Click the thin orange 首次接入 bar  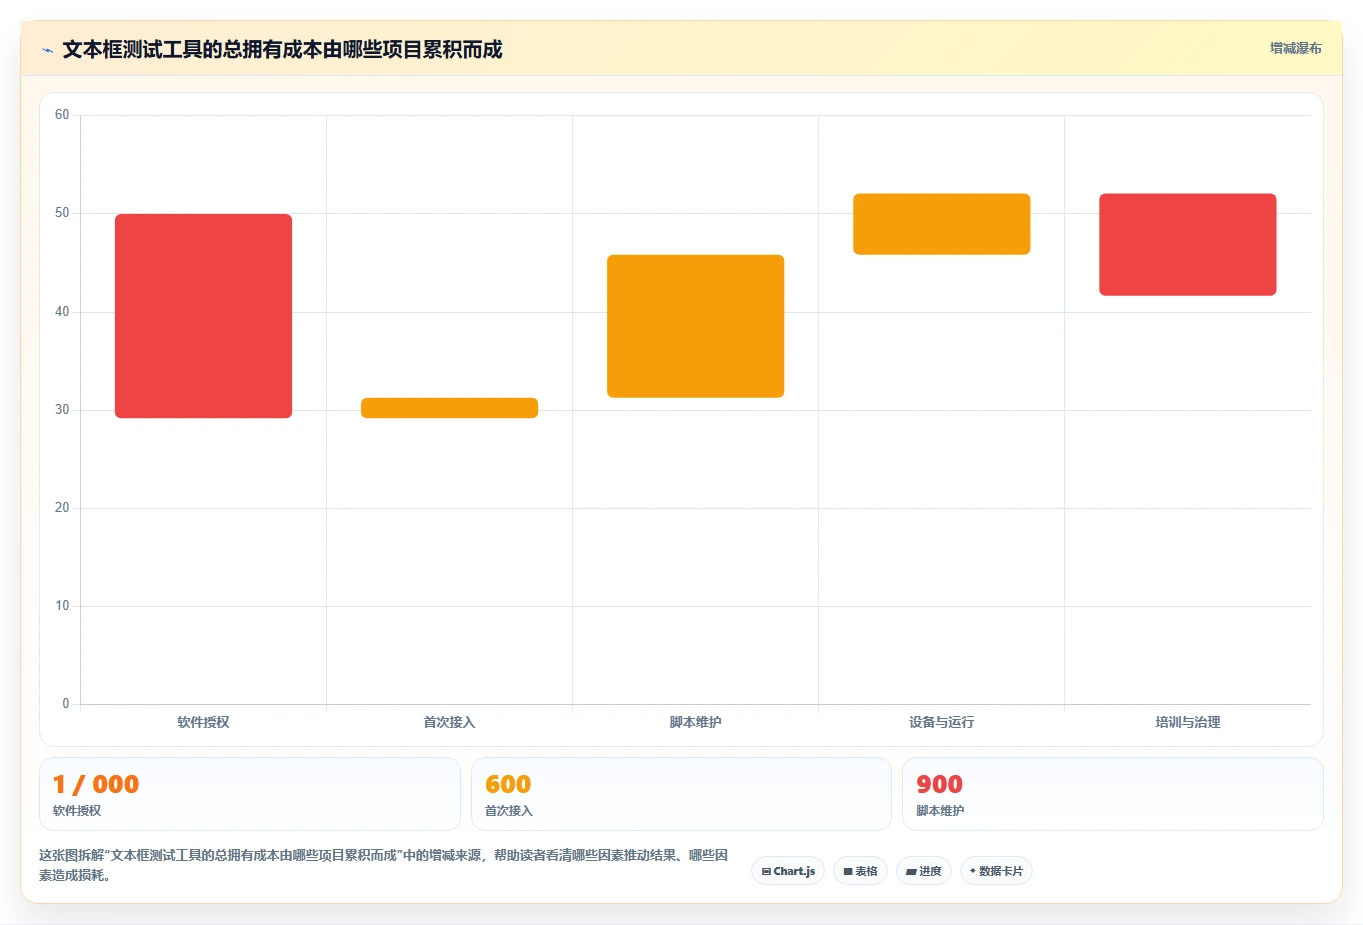pyautogui.click(x=449, y=408)
